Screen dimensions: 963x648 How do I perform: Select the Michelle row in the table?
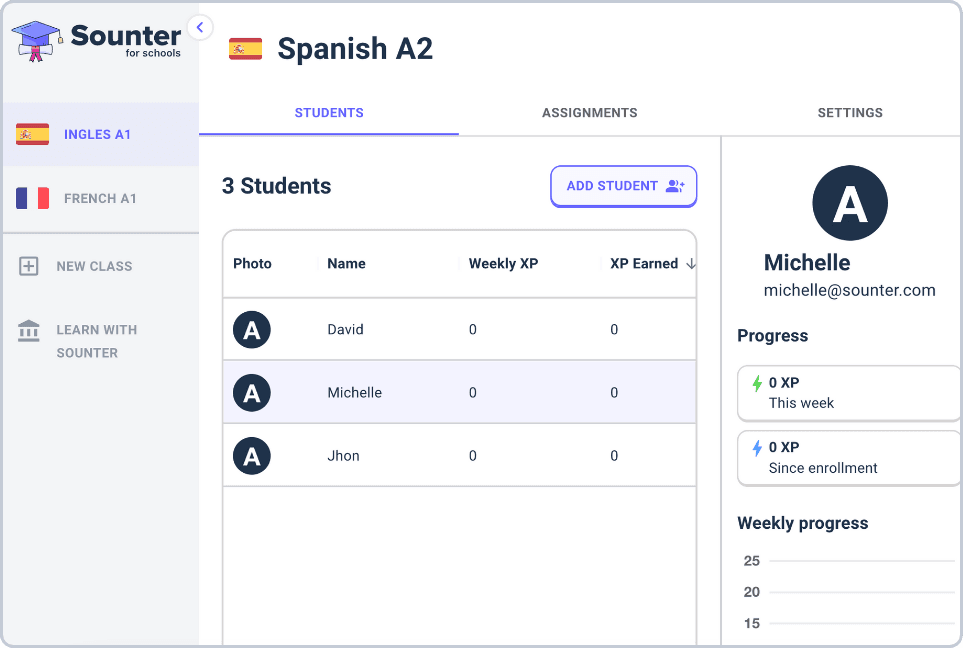pos(458,393)
